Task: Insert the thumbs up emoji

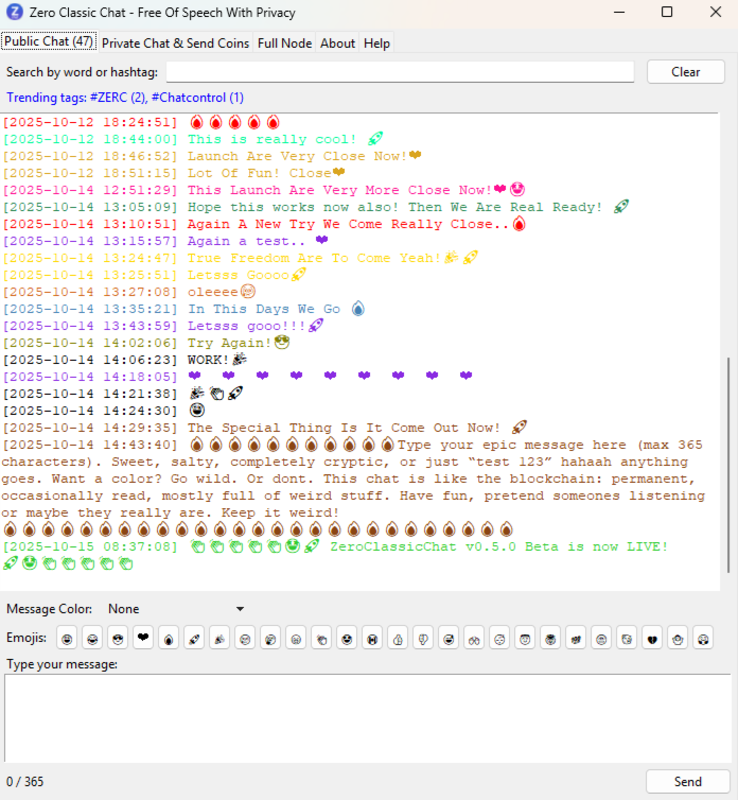Action: point(398,638)
